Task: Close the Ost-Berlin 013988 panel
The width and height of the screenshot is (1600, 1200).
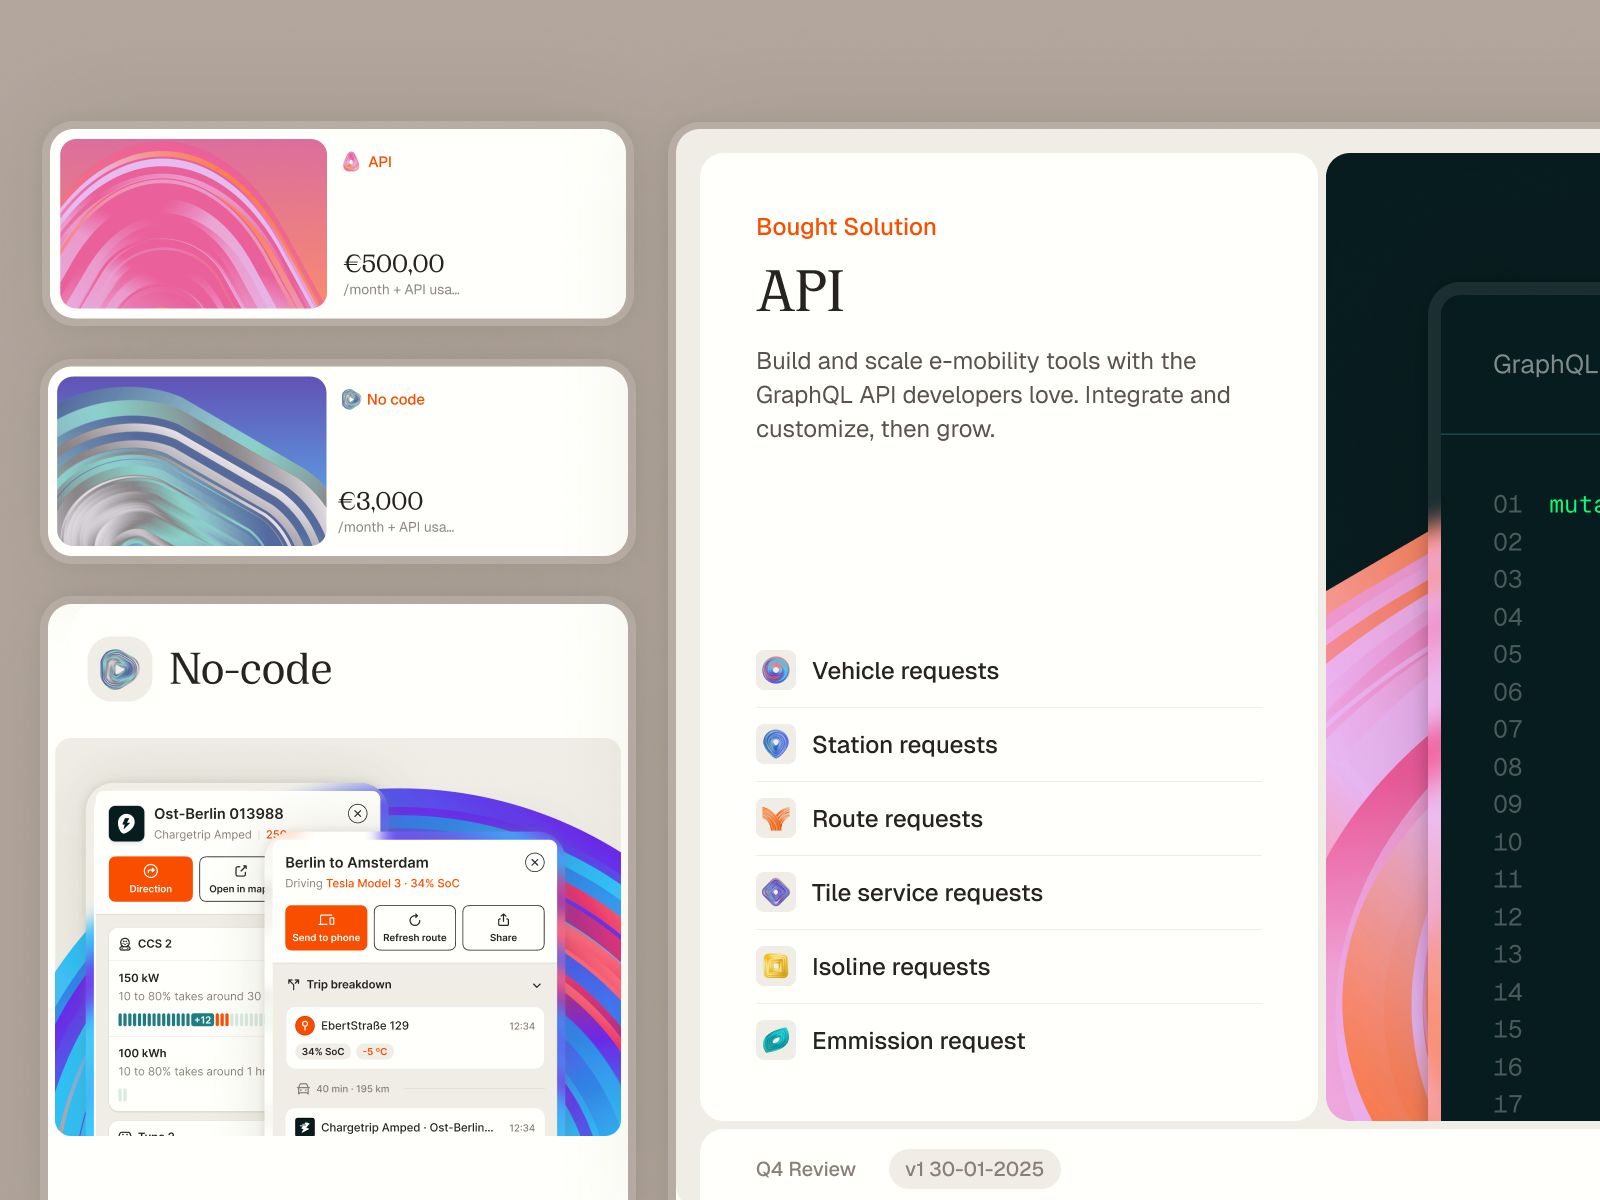Action: [358, 813]
